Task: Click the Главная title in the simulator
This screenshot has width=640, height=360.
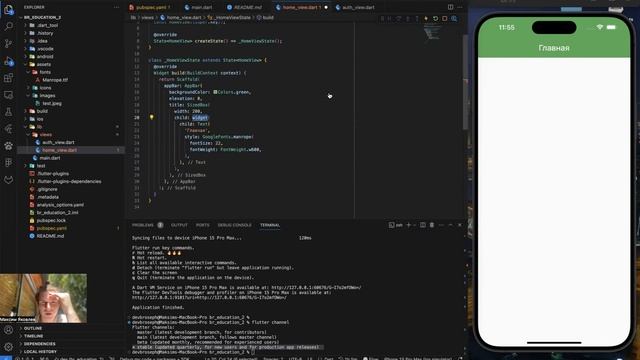Action: (554, 48)
